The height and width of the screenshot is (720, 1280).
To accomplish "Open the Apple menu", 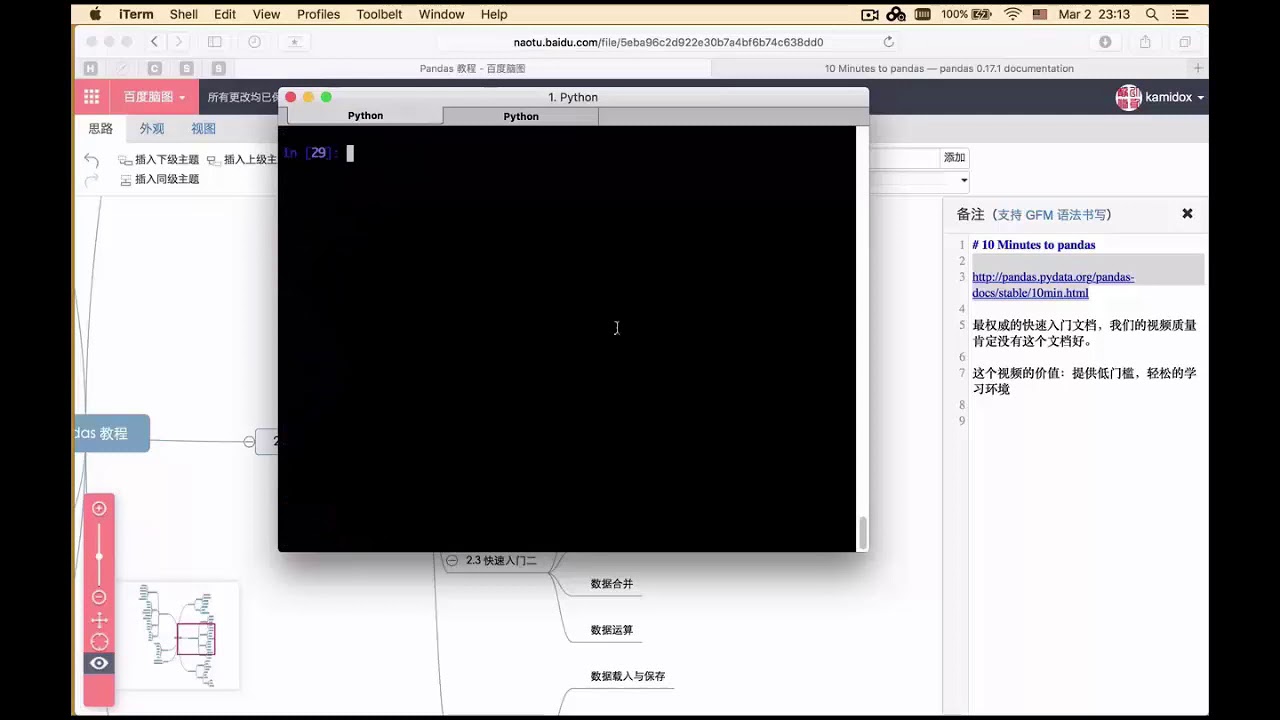I will [x=95, y=14].
